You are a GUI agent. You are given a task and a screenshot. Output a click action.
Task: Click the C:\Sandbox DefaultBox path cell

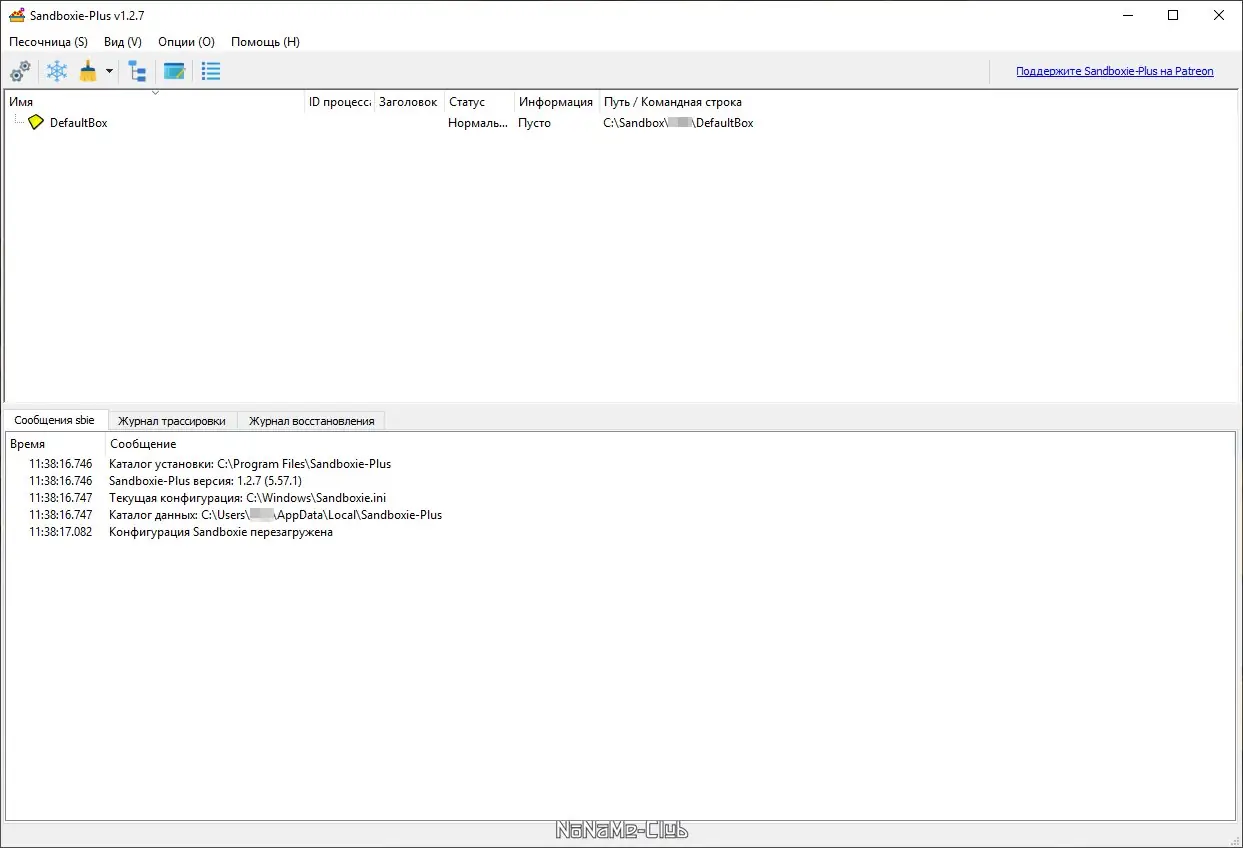coord(678,123)
